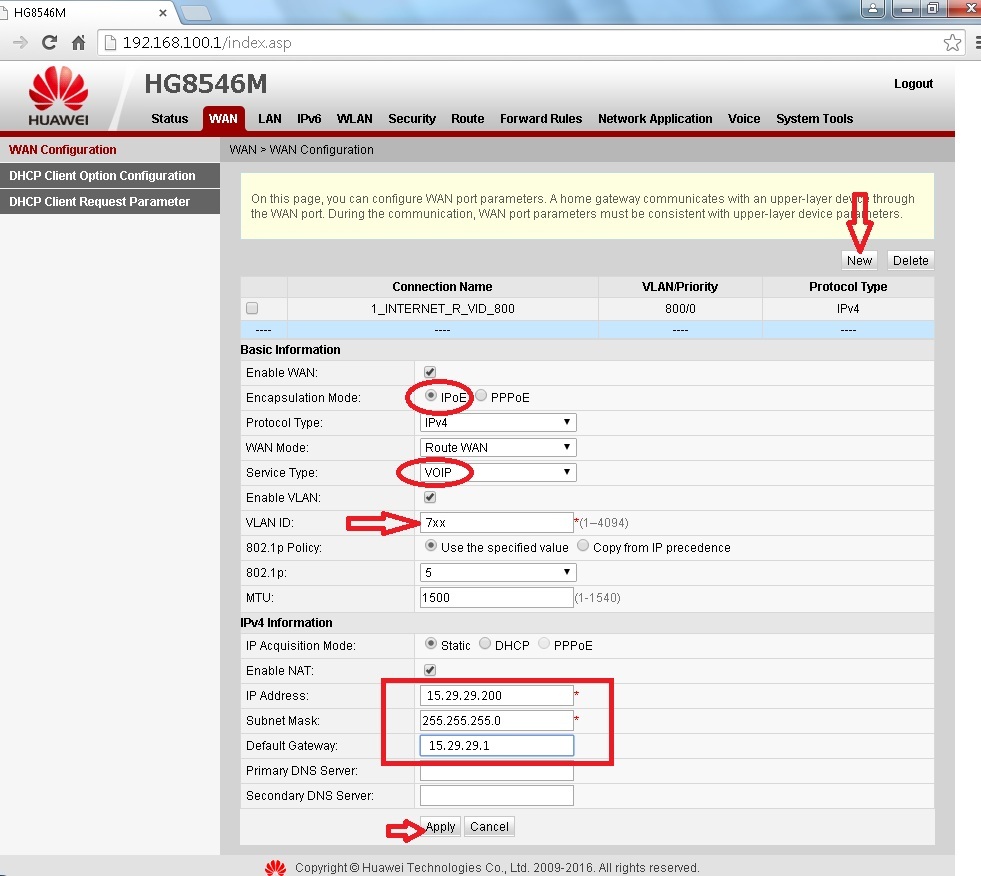Expand the WAN Mode dropdown
The width and height of the screenshot is (981, 876).
click(498, 447)
